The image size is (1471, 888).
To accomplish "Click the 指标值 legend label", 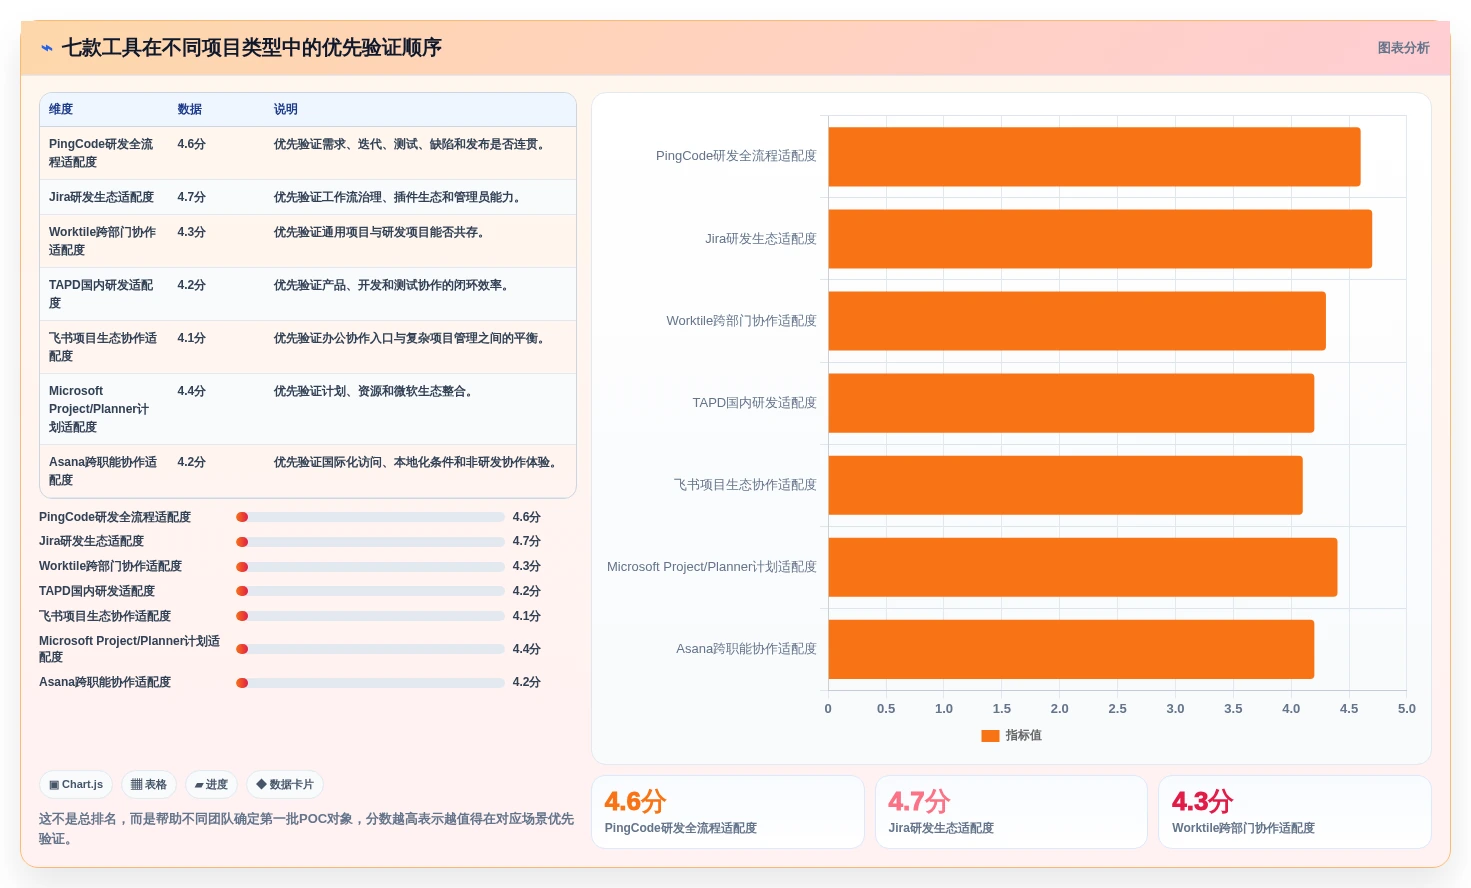I will (x=1023, y=736).
